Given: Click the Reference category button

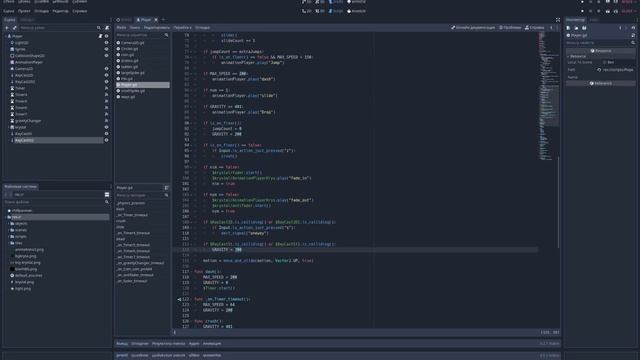Looking at the screenshot, I should (601, 83).
